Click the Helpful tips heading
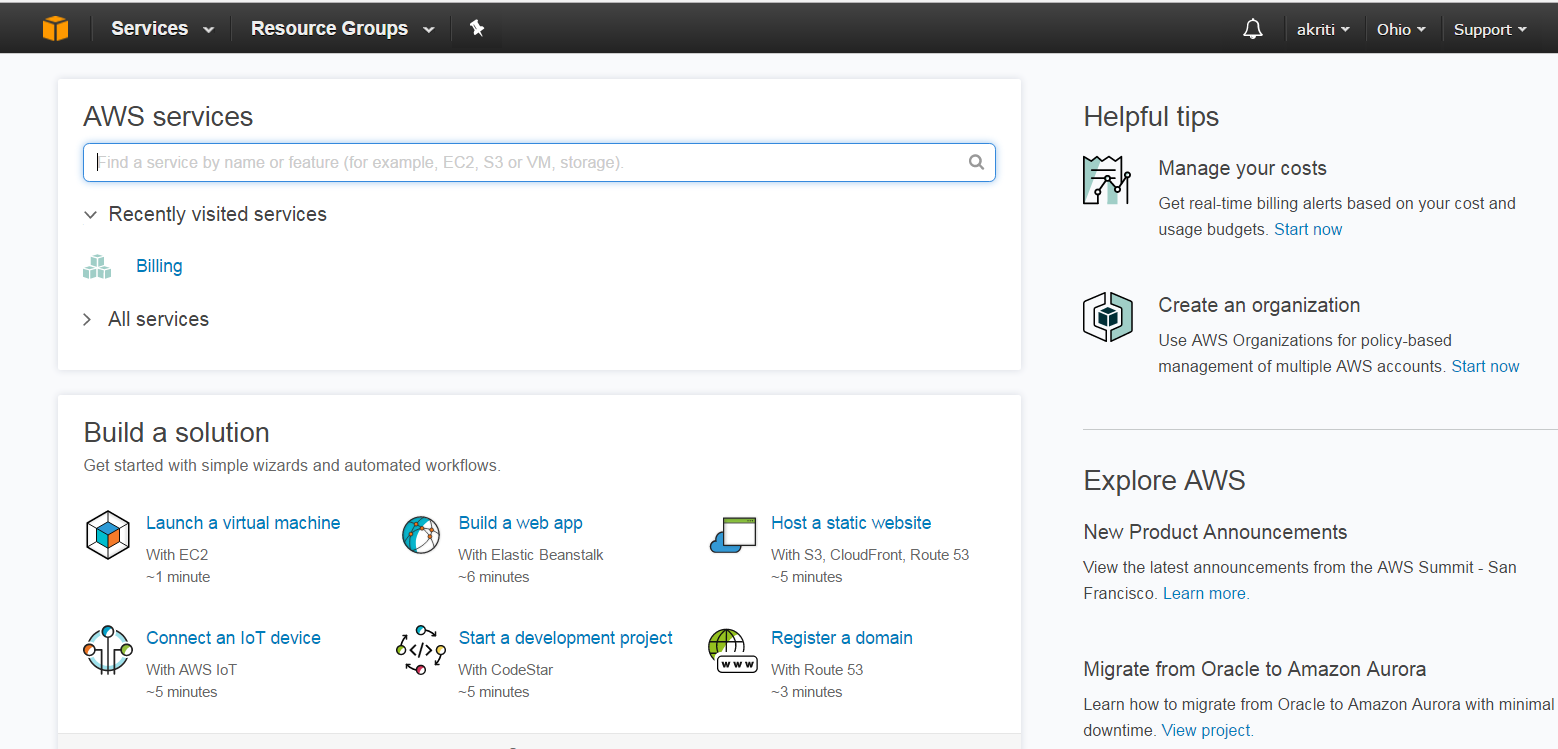1558x749 pixels. pyautogui.click(x=1151, y=117)
